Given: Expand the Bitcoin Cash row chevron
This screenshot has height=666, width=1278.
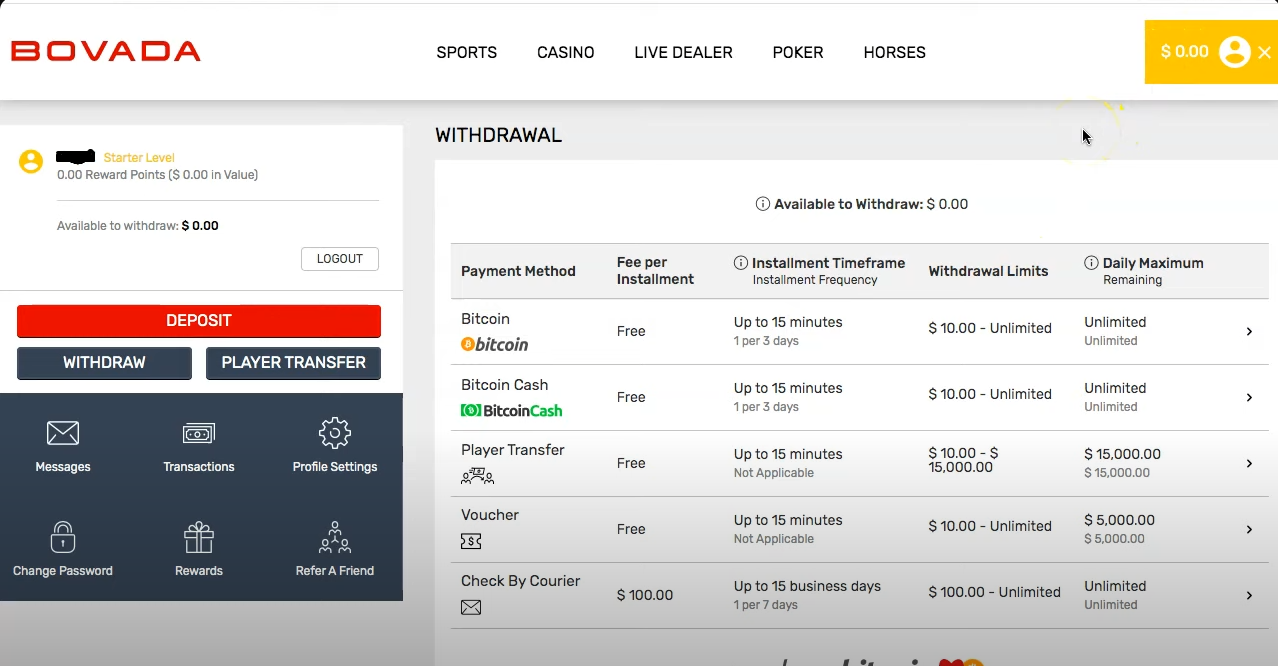Looking at the screenshot, I should click(x=1249, y=397).
